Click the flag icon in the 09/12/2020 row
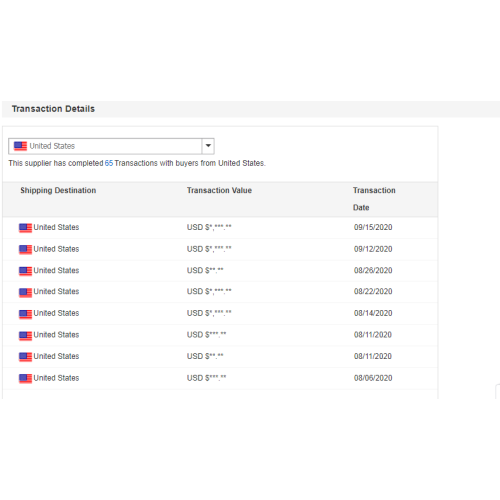This screenshot has width=500, height=500. [x=25, y=249]
